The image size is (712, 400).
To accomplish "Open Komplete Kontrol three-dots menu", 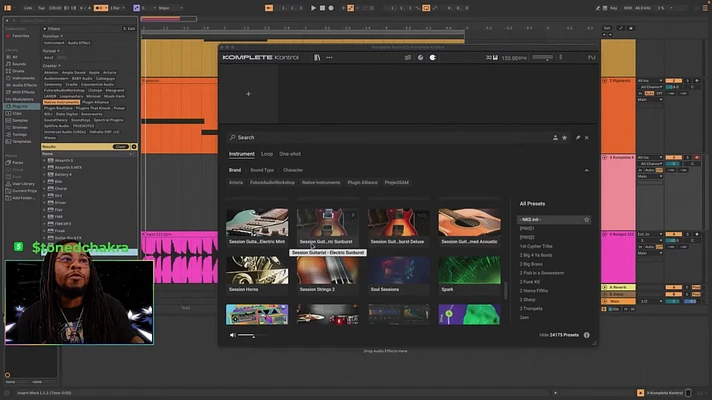I will (329, 58).
